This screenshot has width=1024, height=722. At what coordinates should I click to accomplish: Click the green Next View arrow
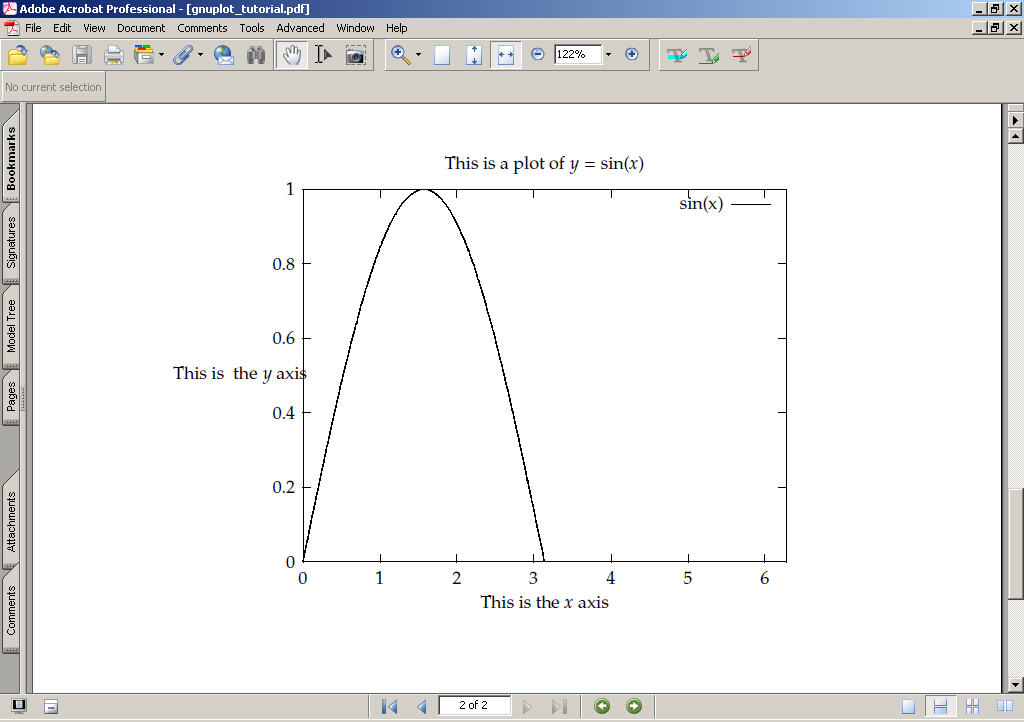633,706
